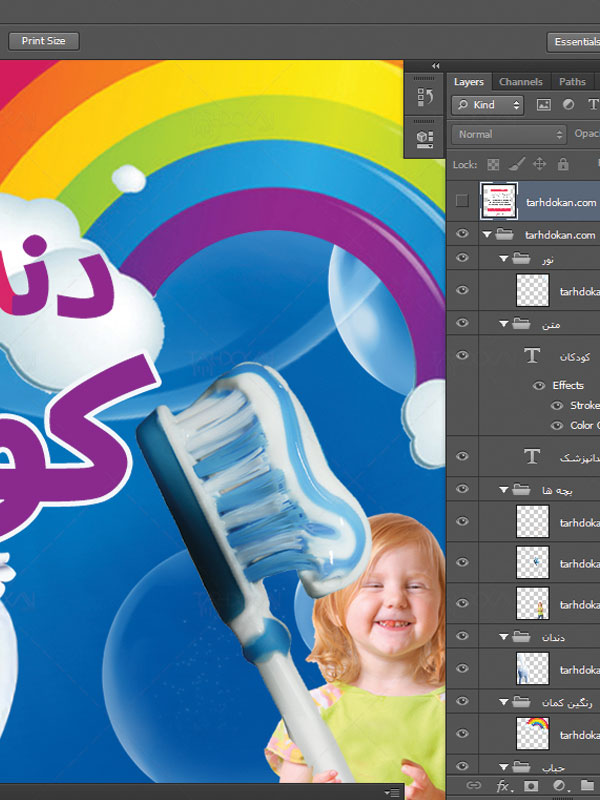Toggle the Color Overlay effect eye

pyautogui.click(x=557, y=426)
